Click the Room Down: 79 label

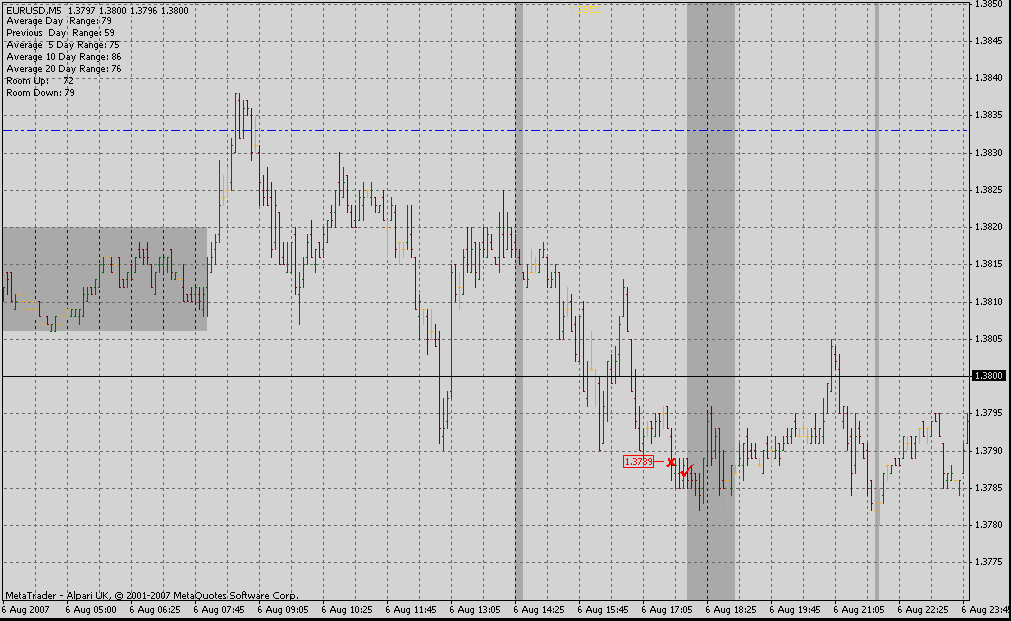(40, 93)
